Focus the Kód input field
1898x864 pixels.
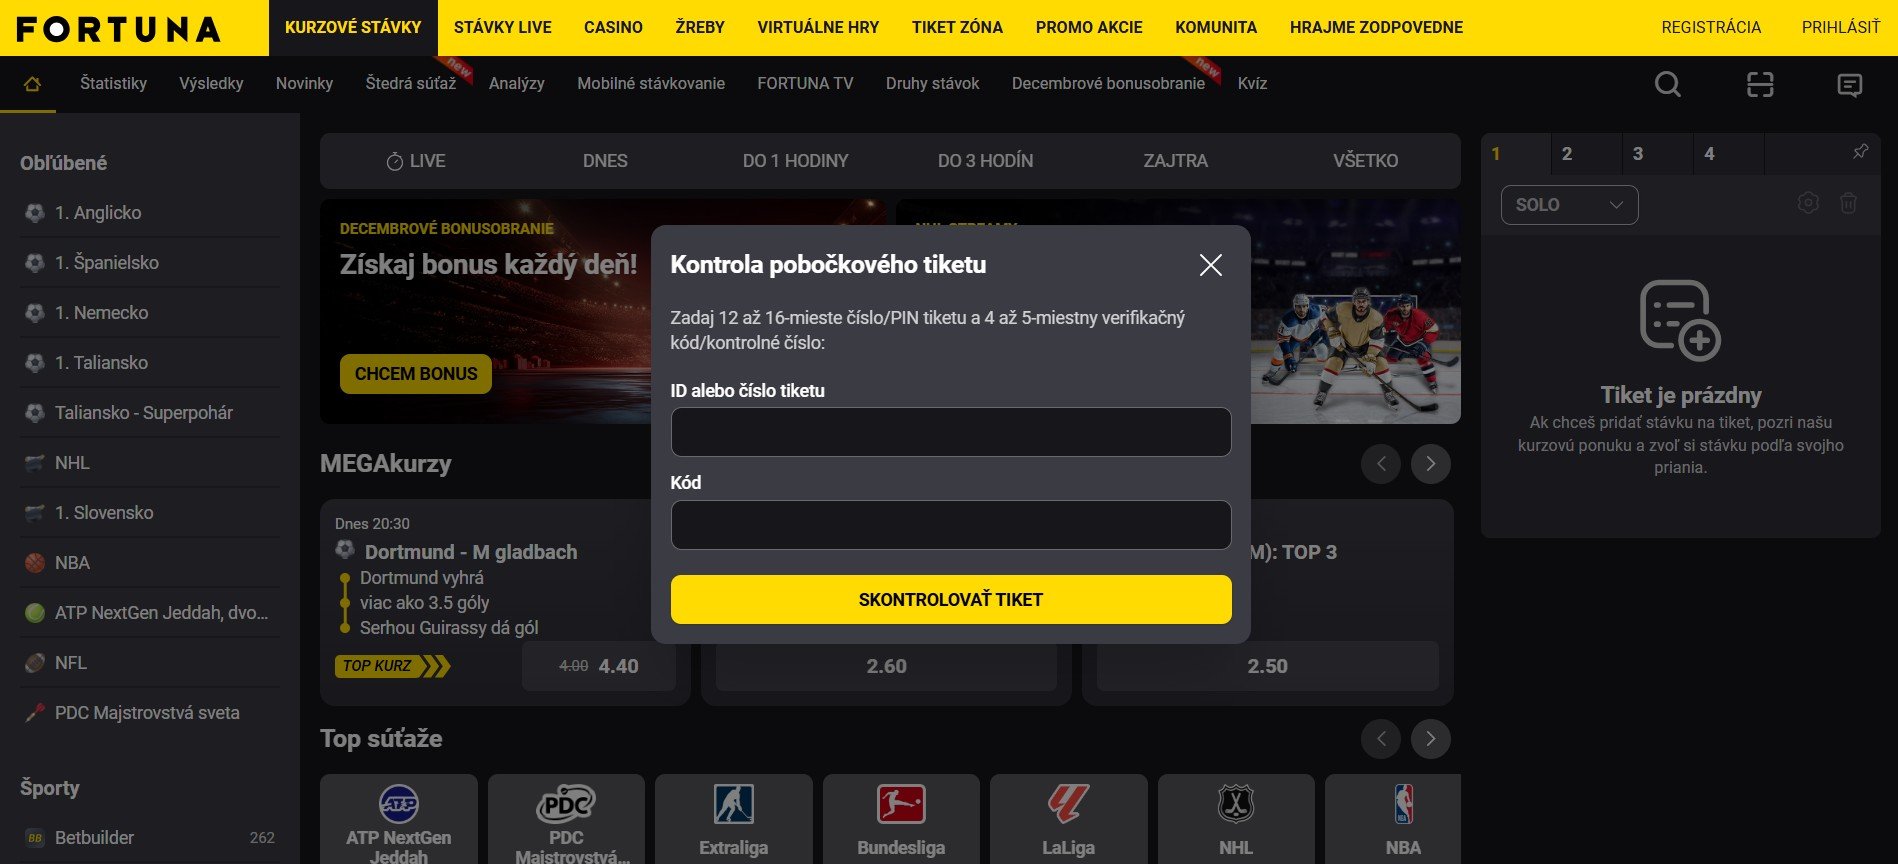pos(951,525)
